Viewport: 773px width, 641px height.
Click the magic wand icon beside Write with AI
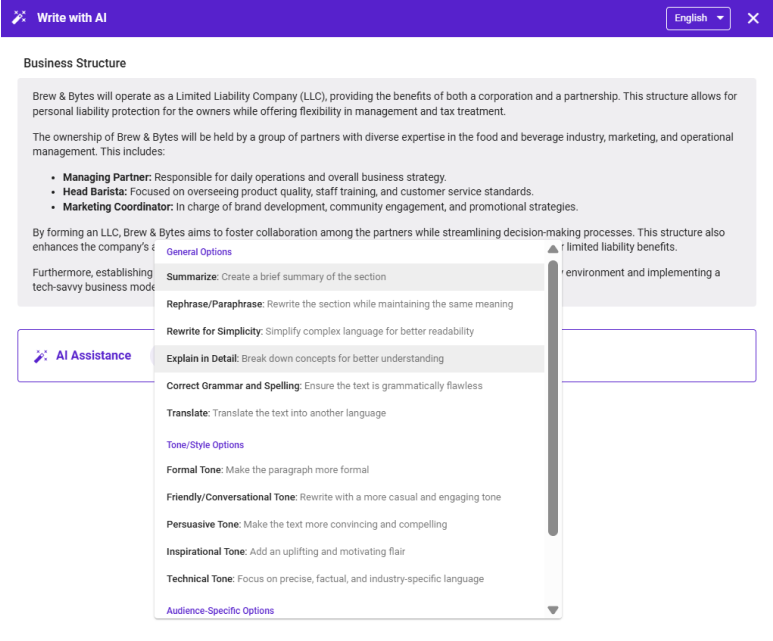tap(19, 18)
